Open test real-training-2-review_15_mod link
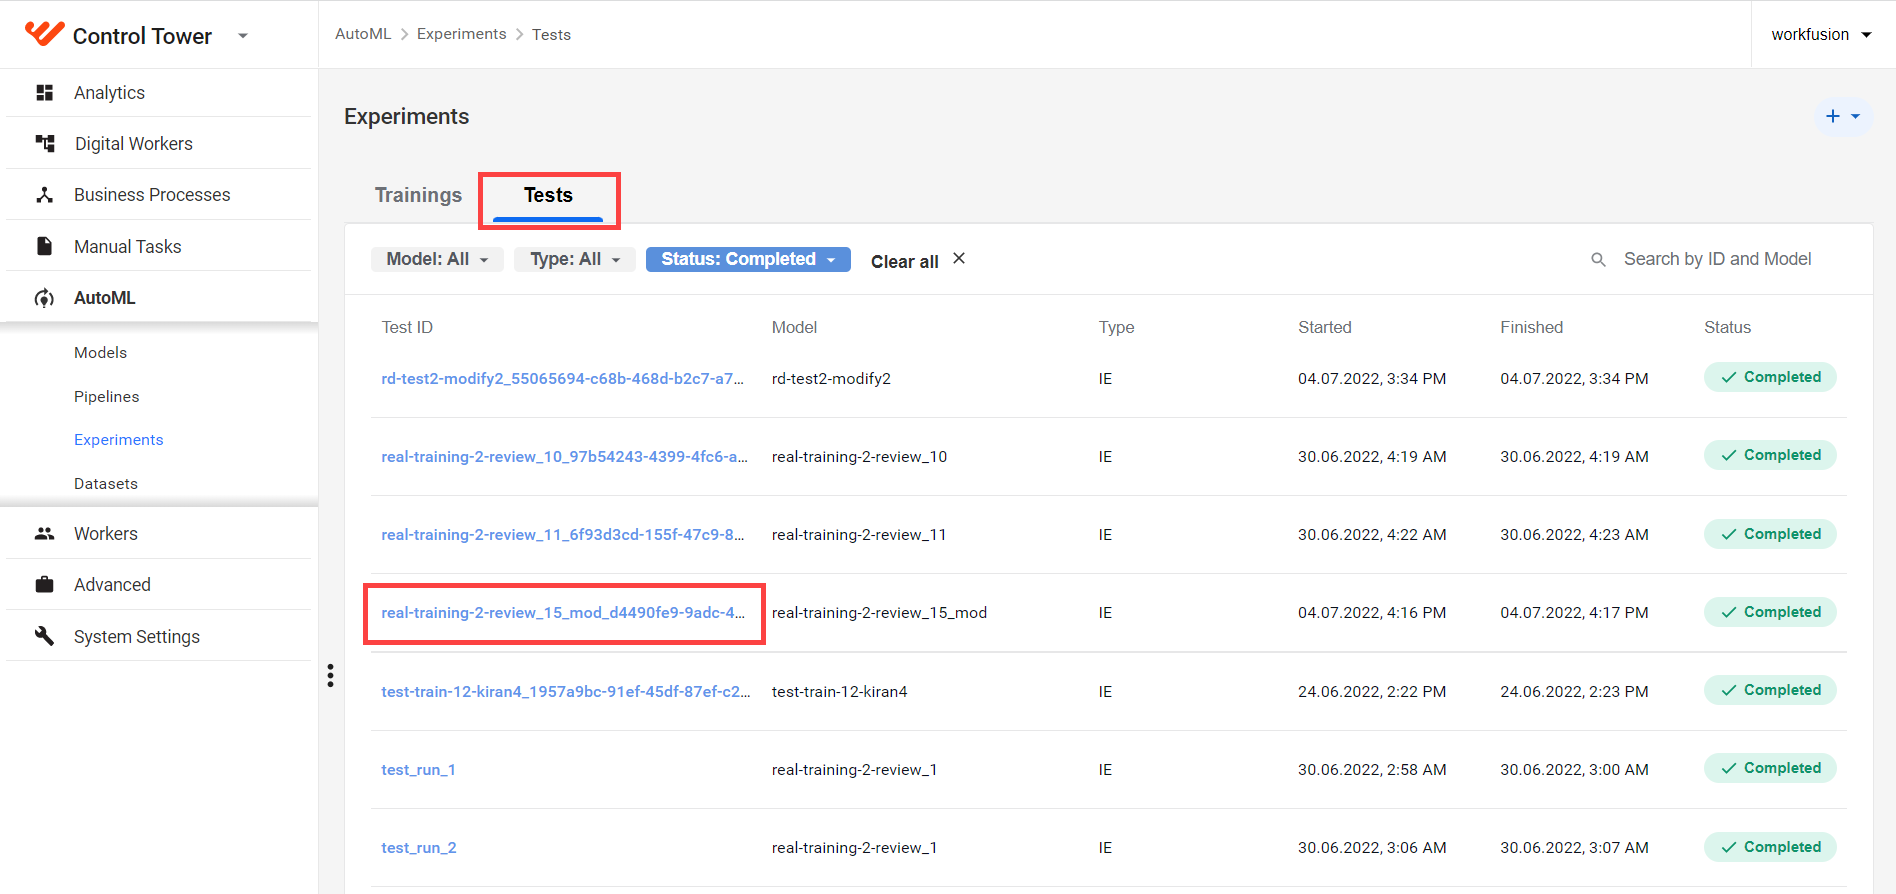1896x894 pixels. point(563,613)
